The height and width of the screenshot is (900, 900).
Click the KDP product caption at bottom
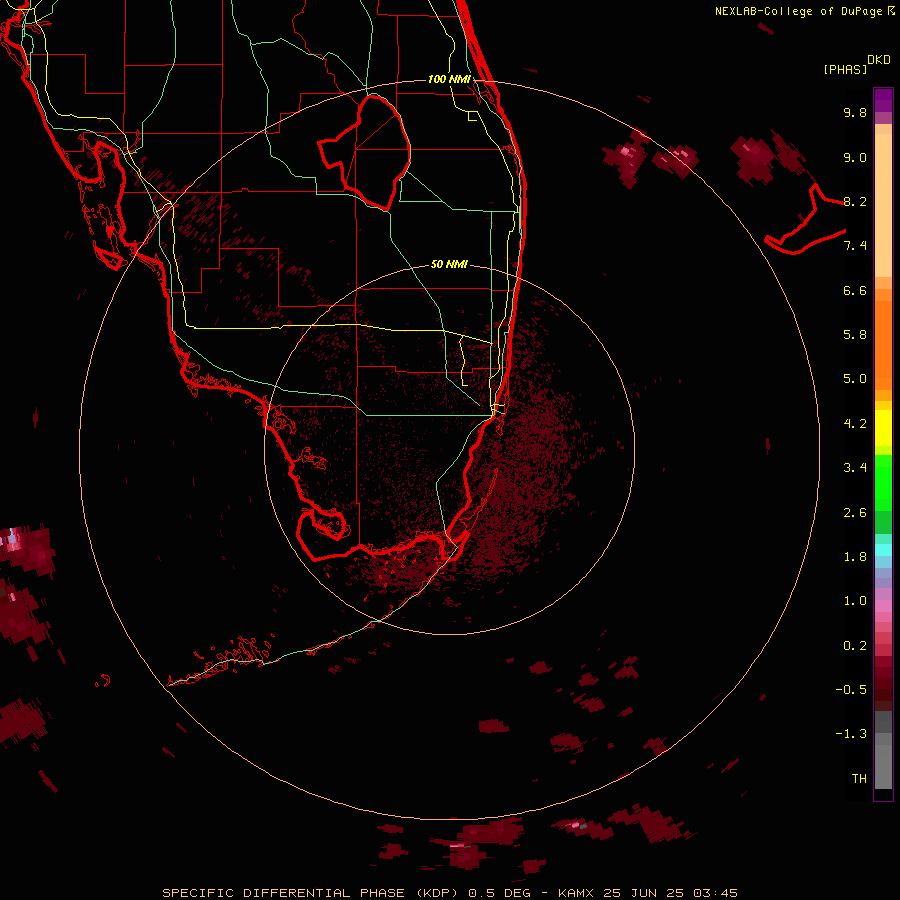click(x=449, y=893)
